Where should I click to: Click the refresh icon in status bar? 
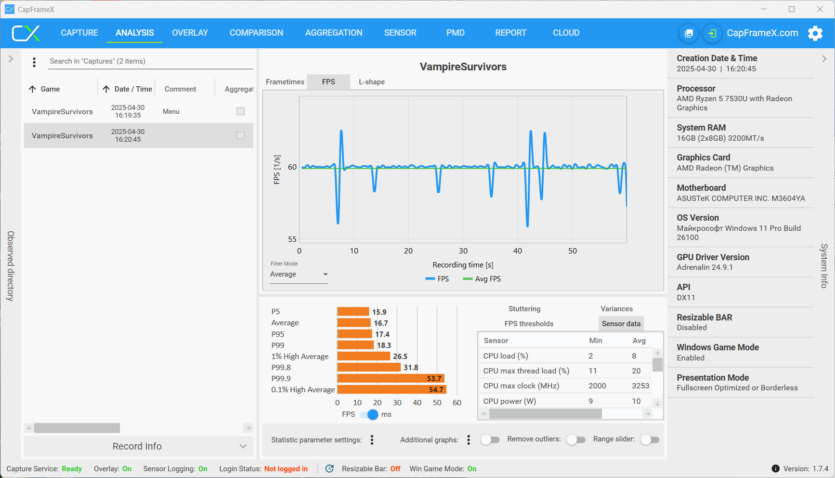click(330, 468)
